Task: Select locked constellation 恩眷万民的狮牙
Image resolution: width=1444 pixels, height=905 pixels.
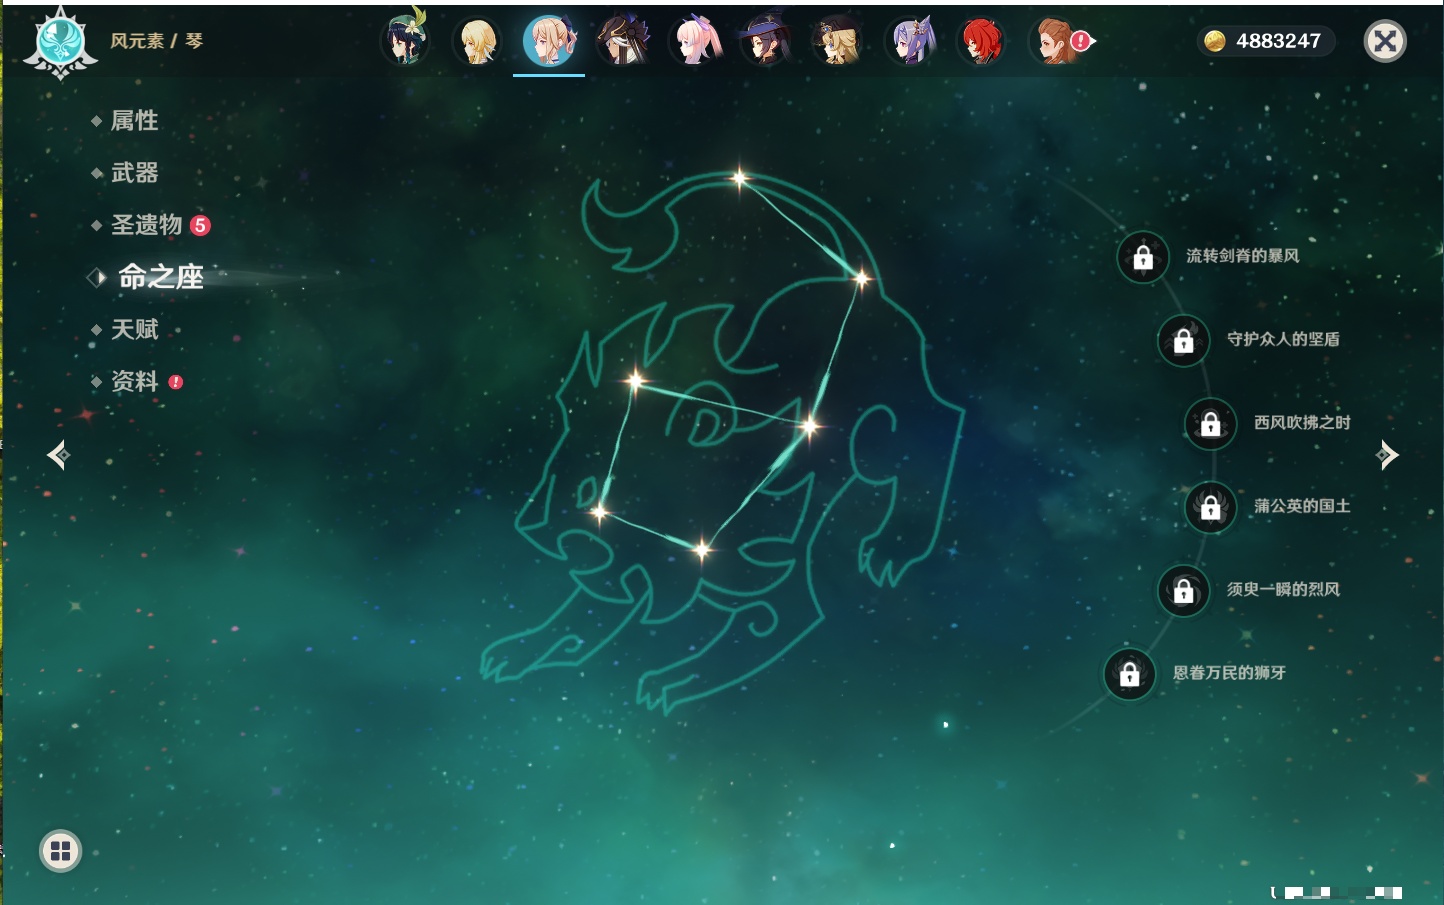Action: (x=1130, y=674)
